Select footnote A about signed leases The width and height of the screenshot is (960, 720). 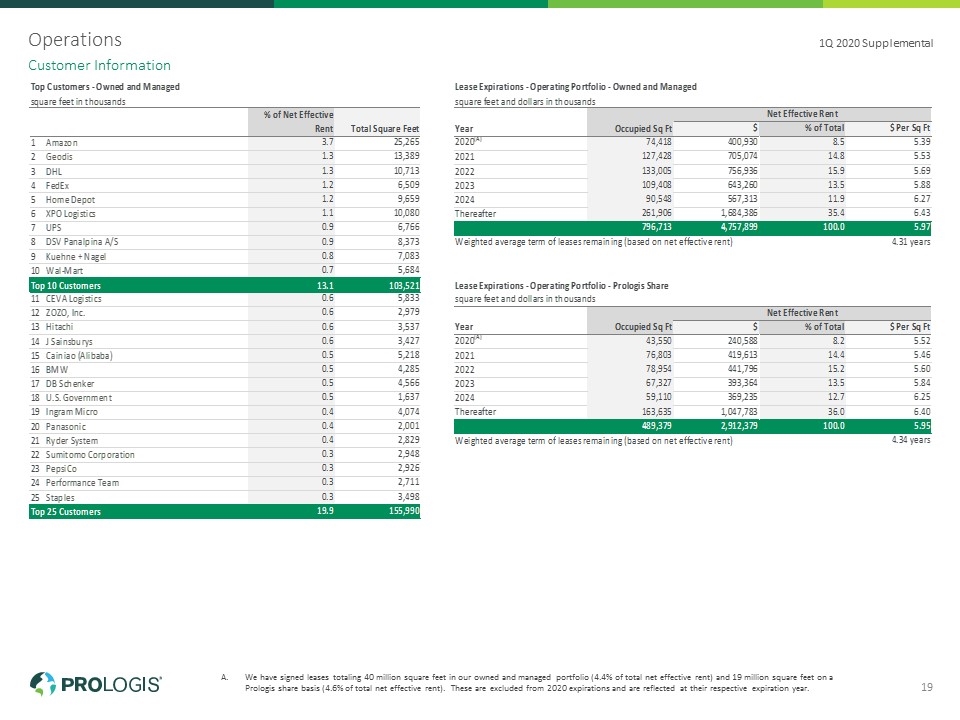click(x=527, y=683)
